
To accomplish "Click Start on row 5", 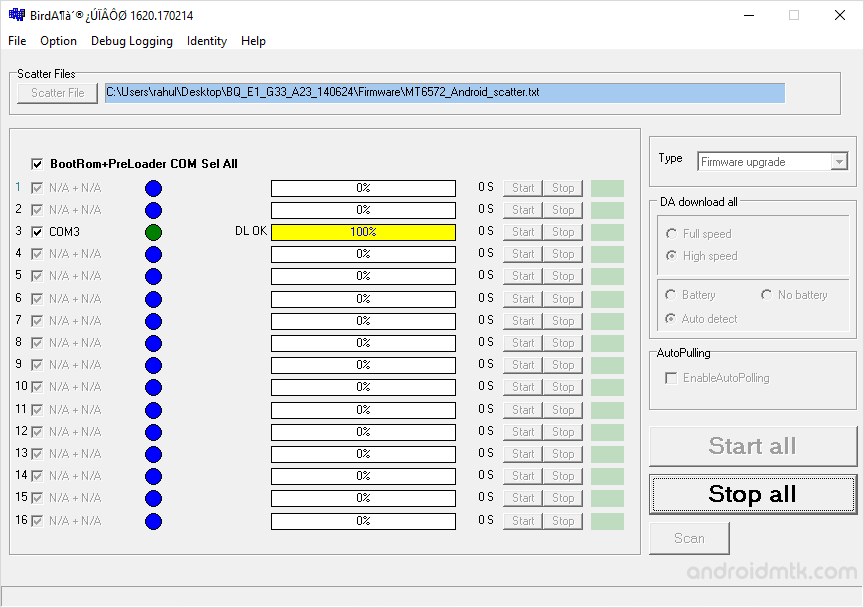I will (521, 276).
